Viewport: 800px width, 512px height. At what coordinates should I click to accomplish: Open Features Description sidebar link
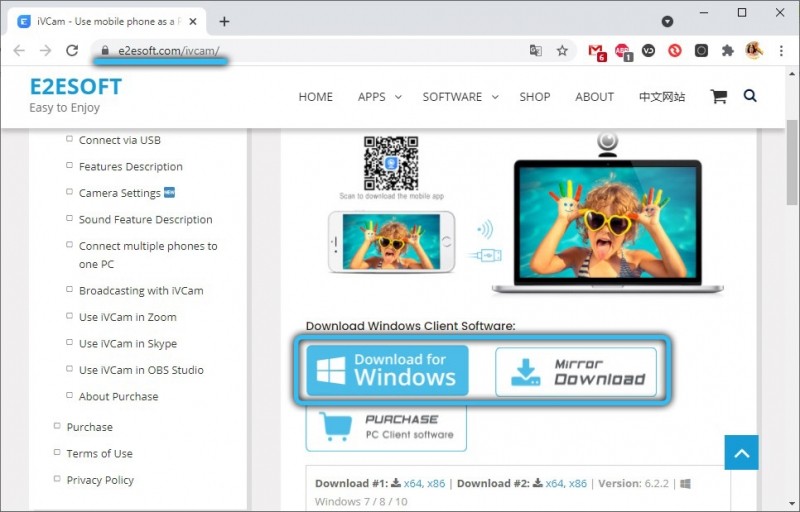point(131,167)
